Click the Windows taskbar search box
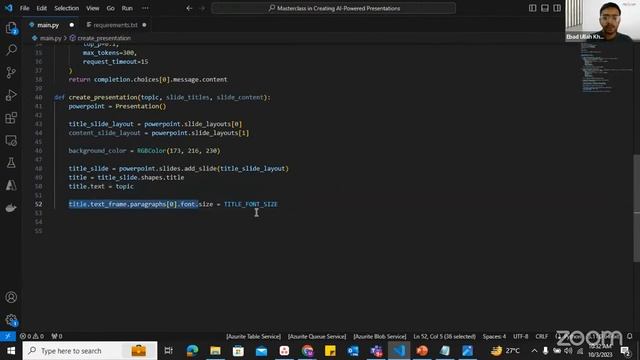The width and height of the screenshot is (640, 360). coord(90,351)
